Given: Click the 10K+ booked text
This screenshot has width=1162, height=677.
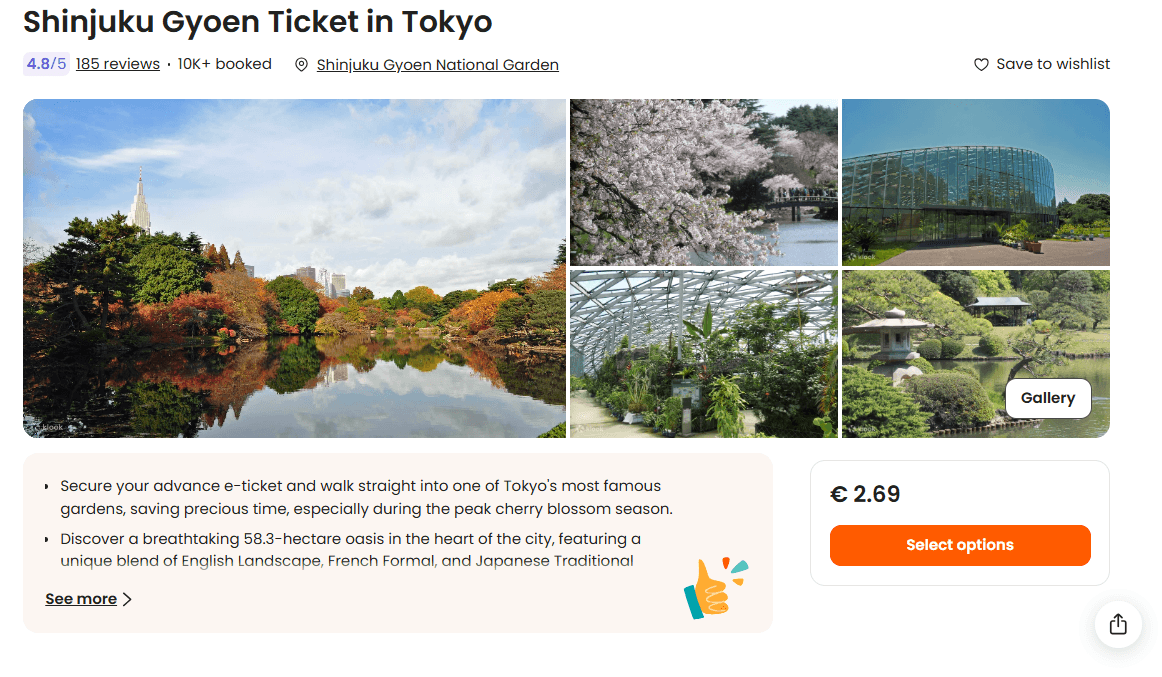Looking at the screenshot, I should (x=225, y=64).
